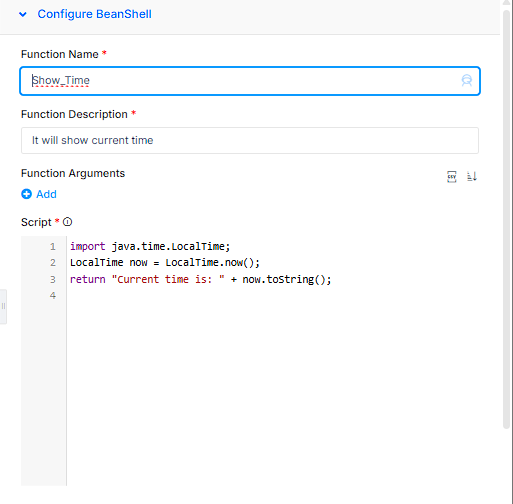Place cursor on the LocalTime now declaration line

(165, 263)
